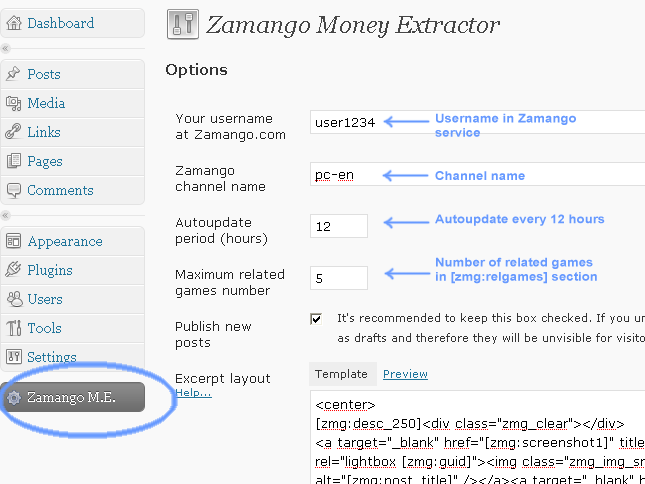Click the Autoupdate period hours field
This screenshot has width=645, height=484.
[339, 226]
